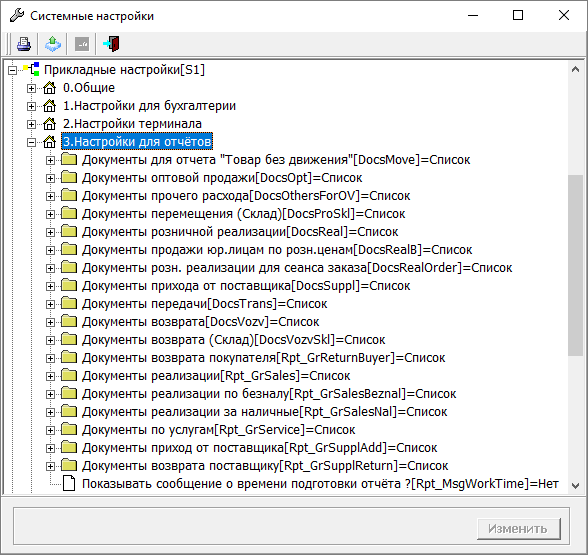588x555 pixels.
Task: Click the scrollbar up arrow
Action: (x=576, y=69)
